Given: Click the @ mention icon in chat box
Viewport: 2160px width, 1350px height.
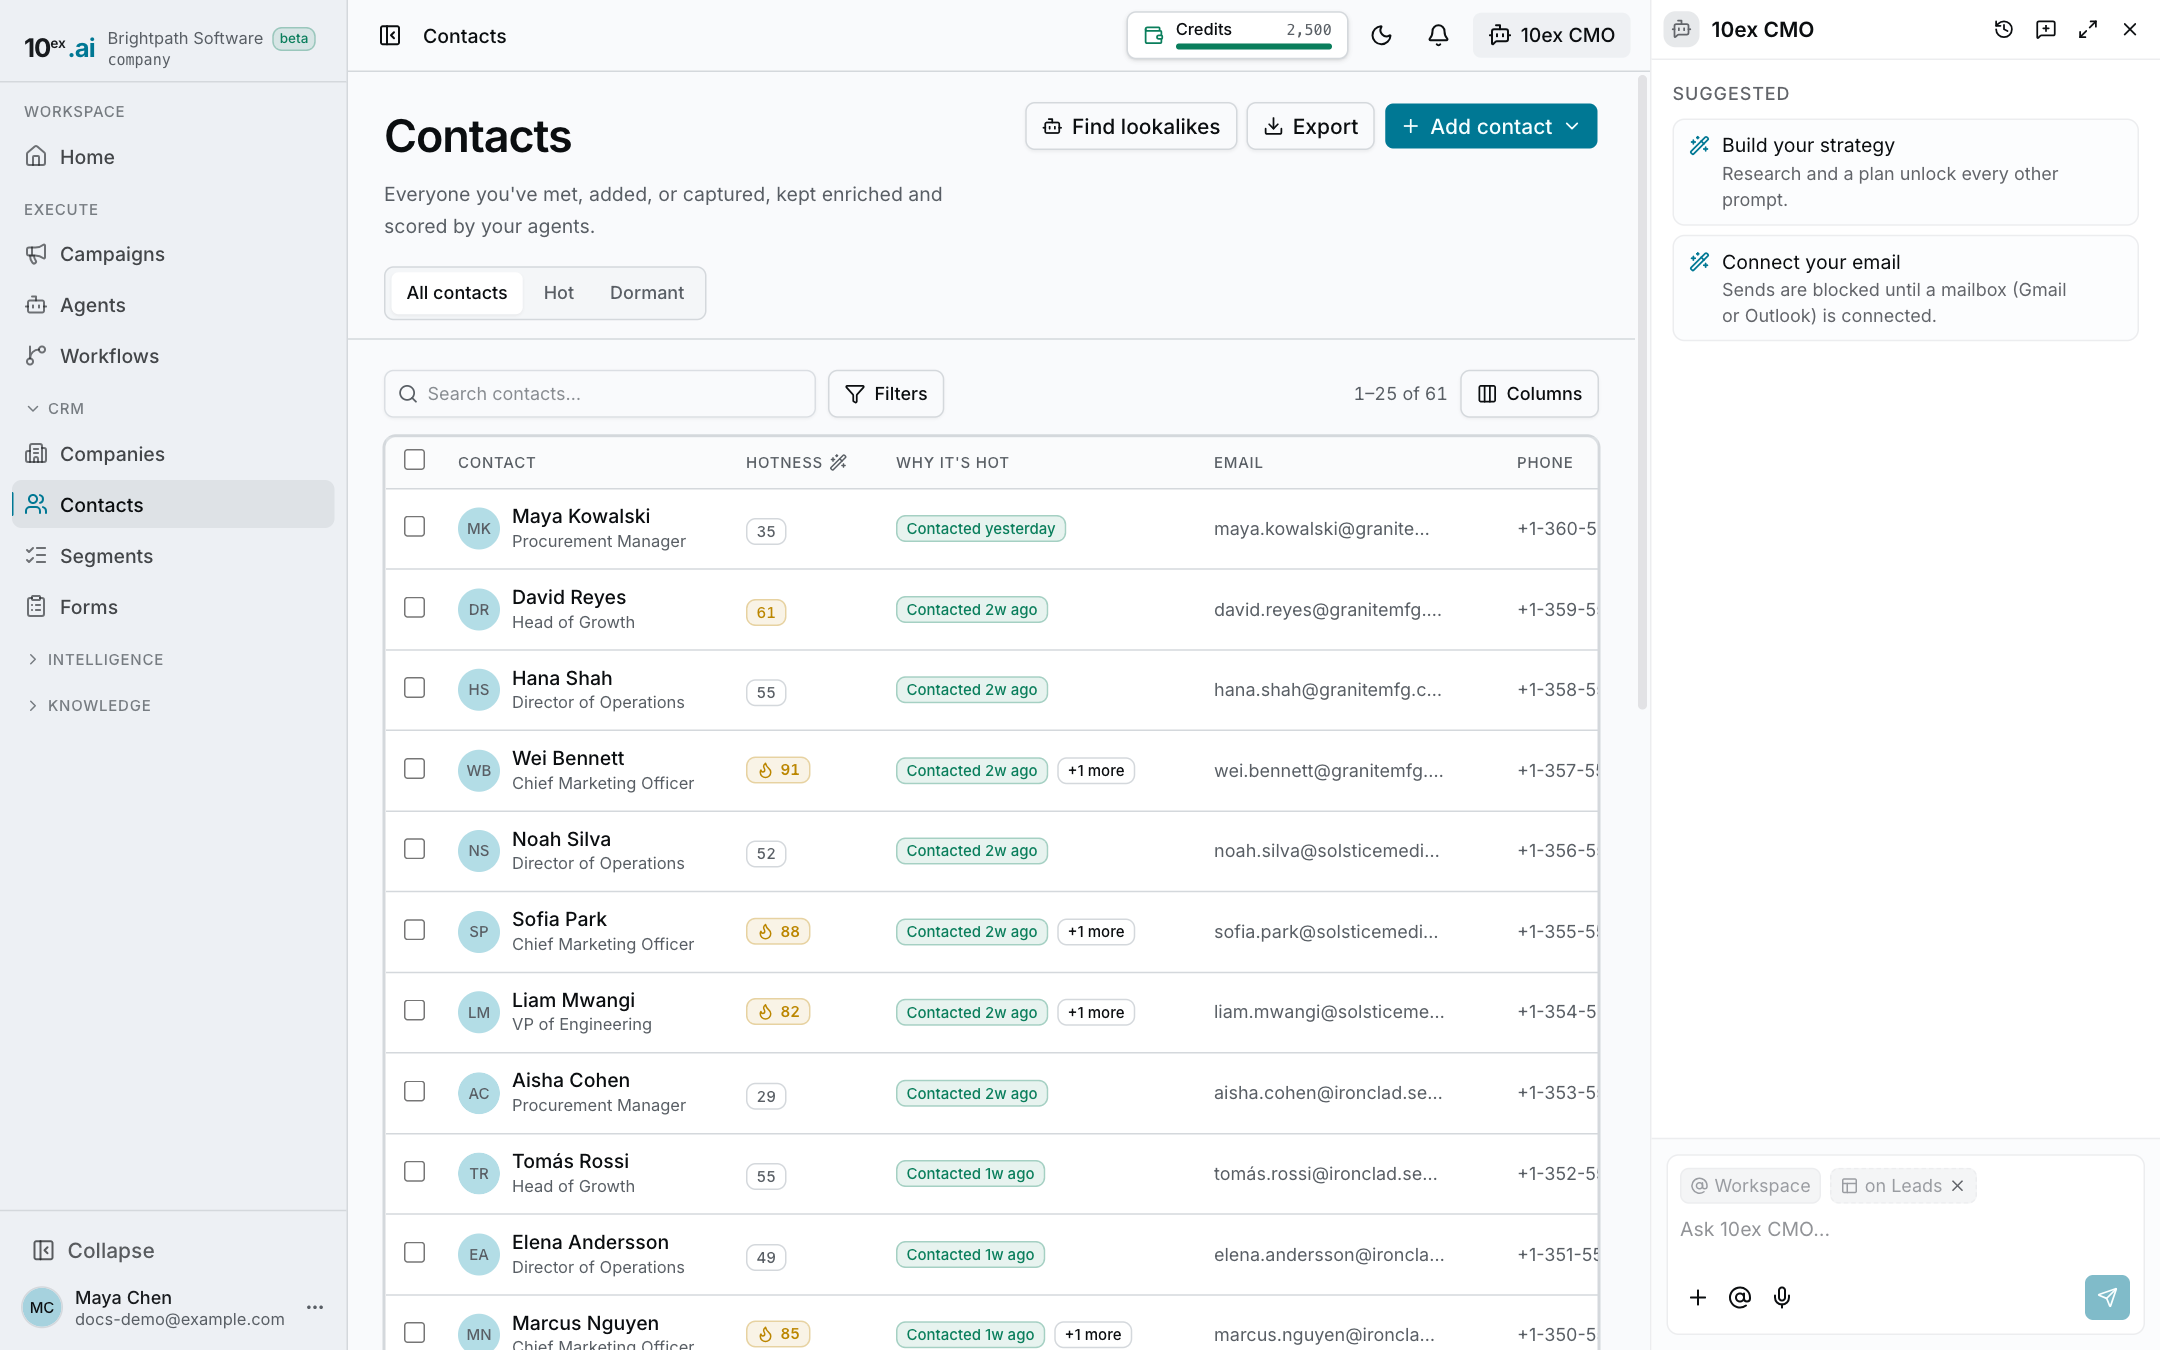Looking at the screenshot, I should tap(1740, 1297).
